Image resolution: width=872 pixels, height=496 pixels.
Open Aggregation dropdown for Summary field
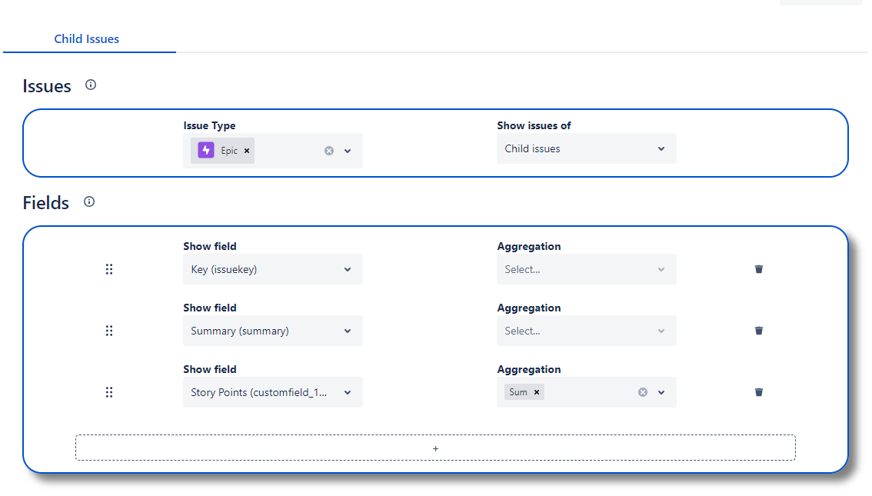[x=586, y=331]
